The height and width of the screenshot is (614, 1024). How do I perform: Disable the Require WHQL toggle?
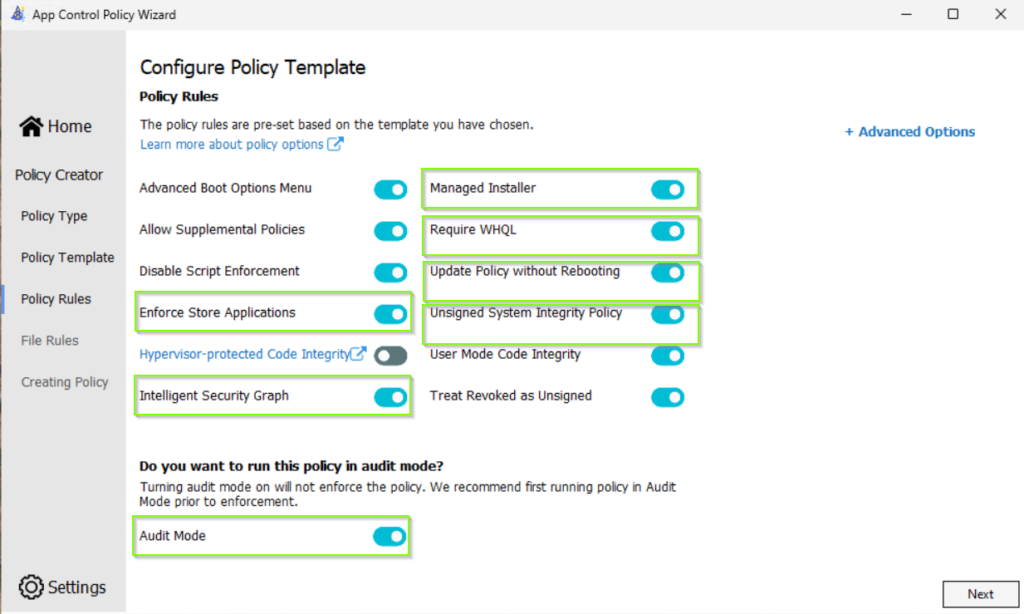(667, 231)
